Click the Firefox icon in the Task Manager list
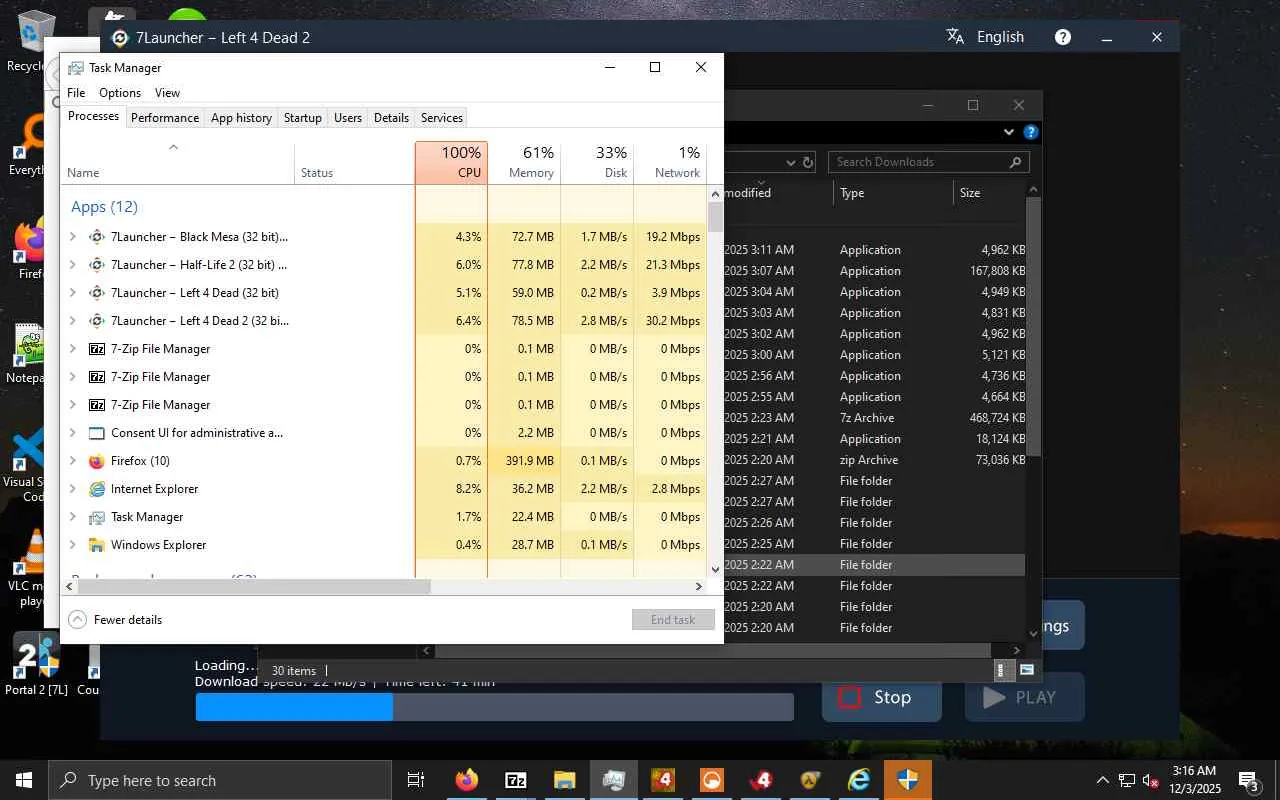This screenshot has width=1280, height=800. click(x=97, y=461)
